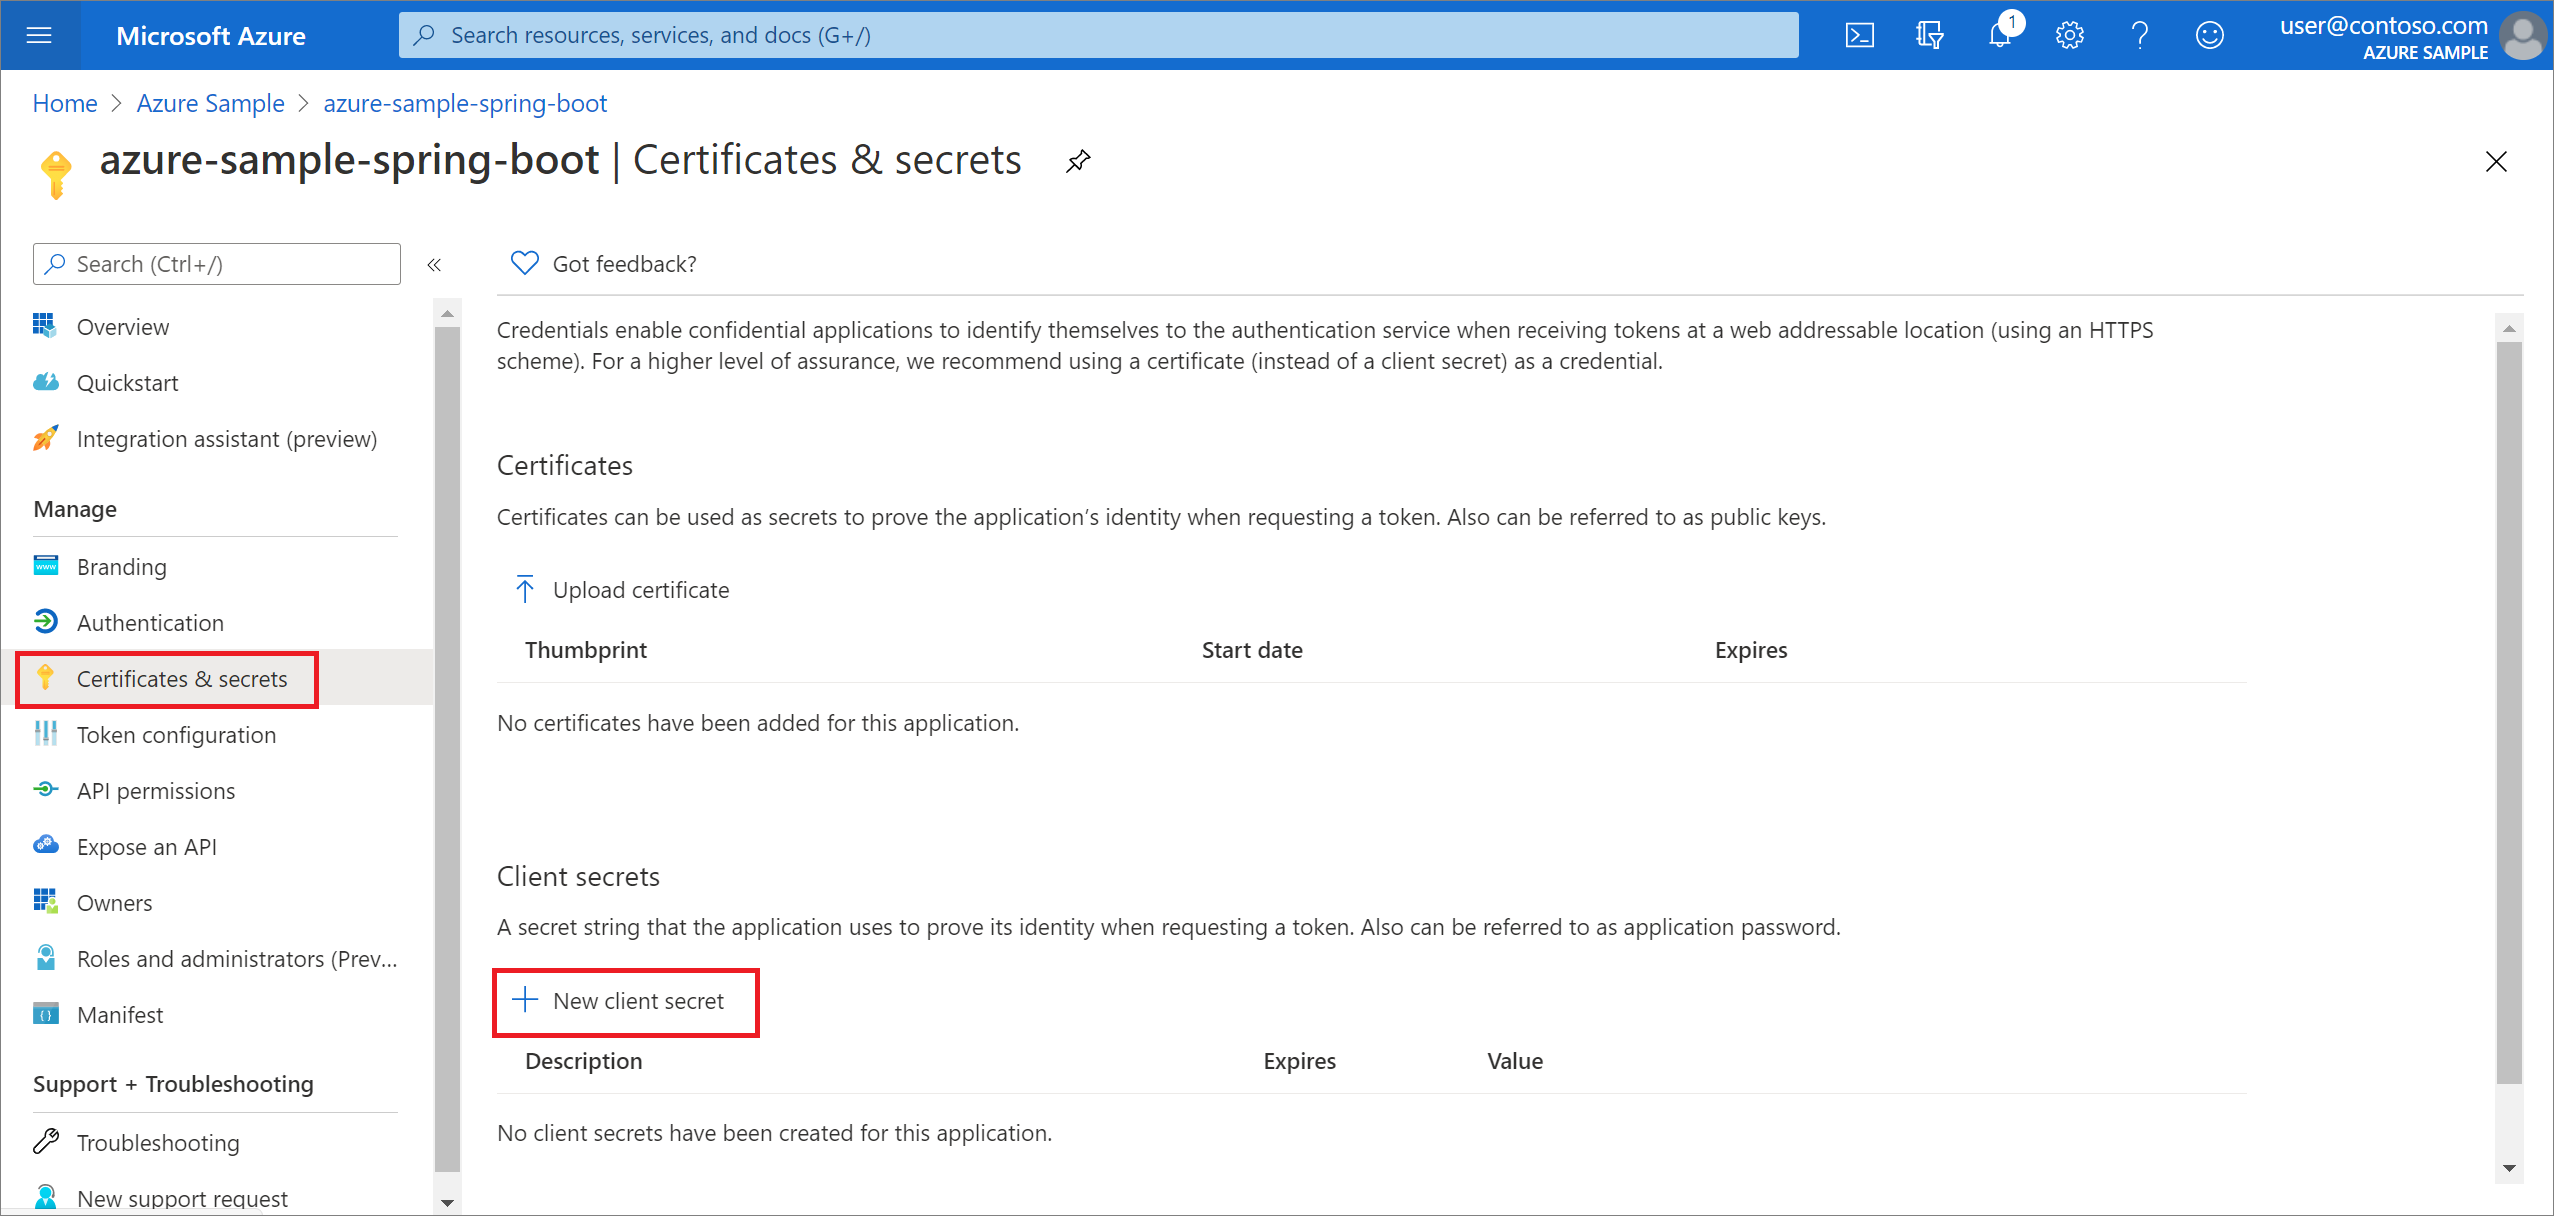
Task: Click the Got feedback heart icon
Action: pos(524,263)
